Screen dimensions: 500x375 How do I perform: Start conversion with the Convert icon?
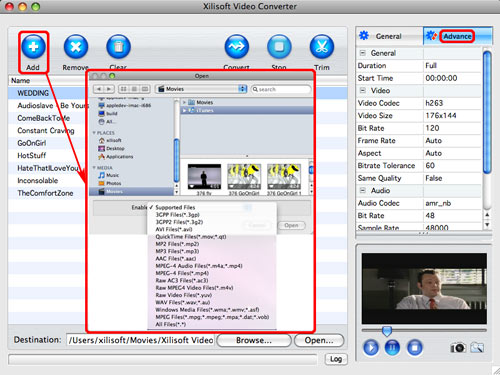[237, 47]
